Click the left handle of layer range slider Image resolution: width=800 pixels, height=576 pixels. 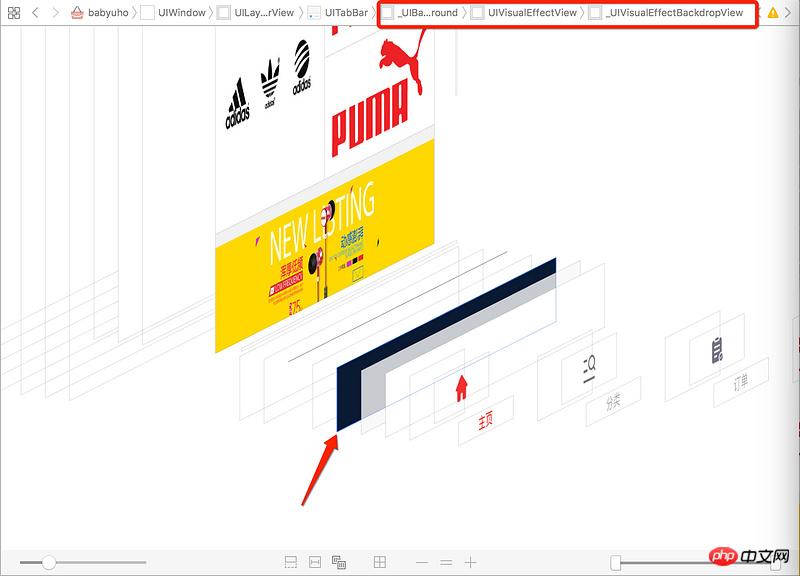click(616, 563)
